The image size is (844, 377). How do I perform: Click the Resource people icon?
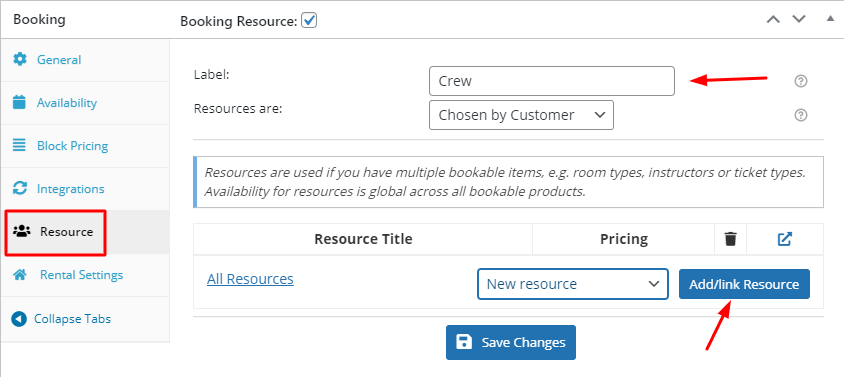pos(22,232)
